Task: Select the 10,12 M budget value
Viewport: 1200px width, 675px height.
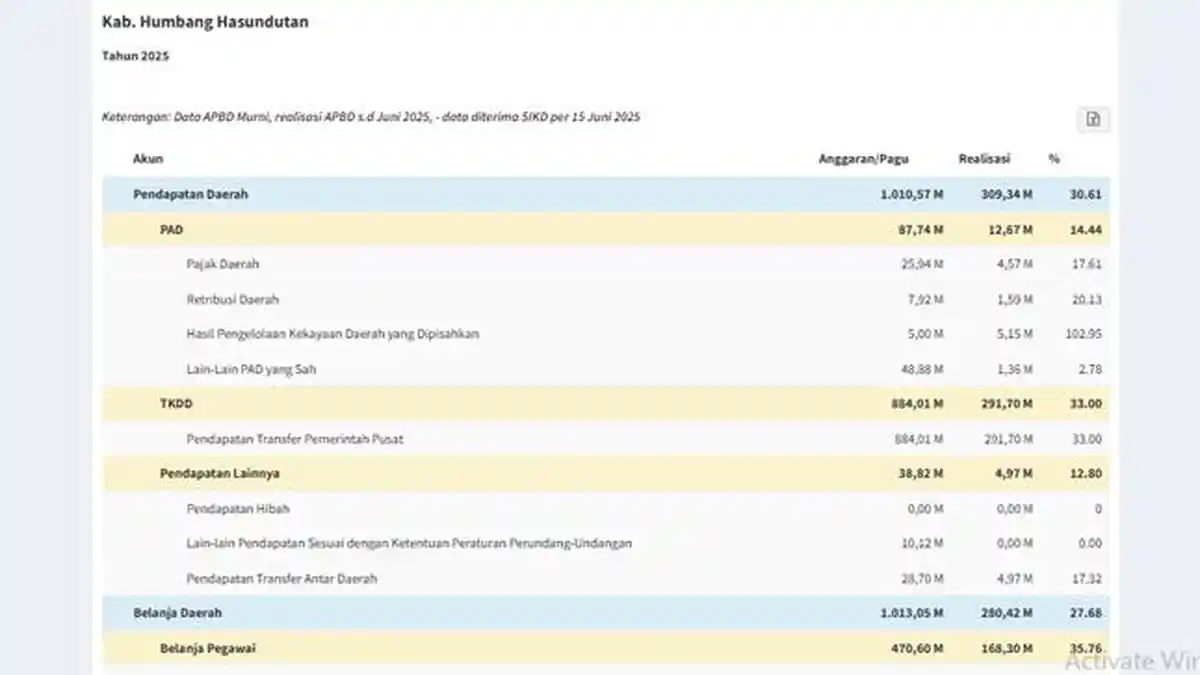Action: pos(922,544)
